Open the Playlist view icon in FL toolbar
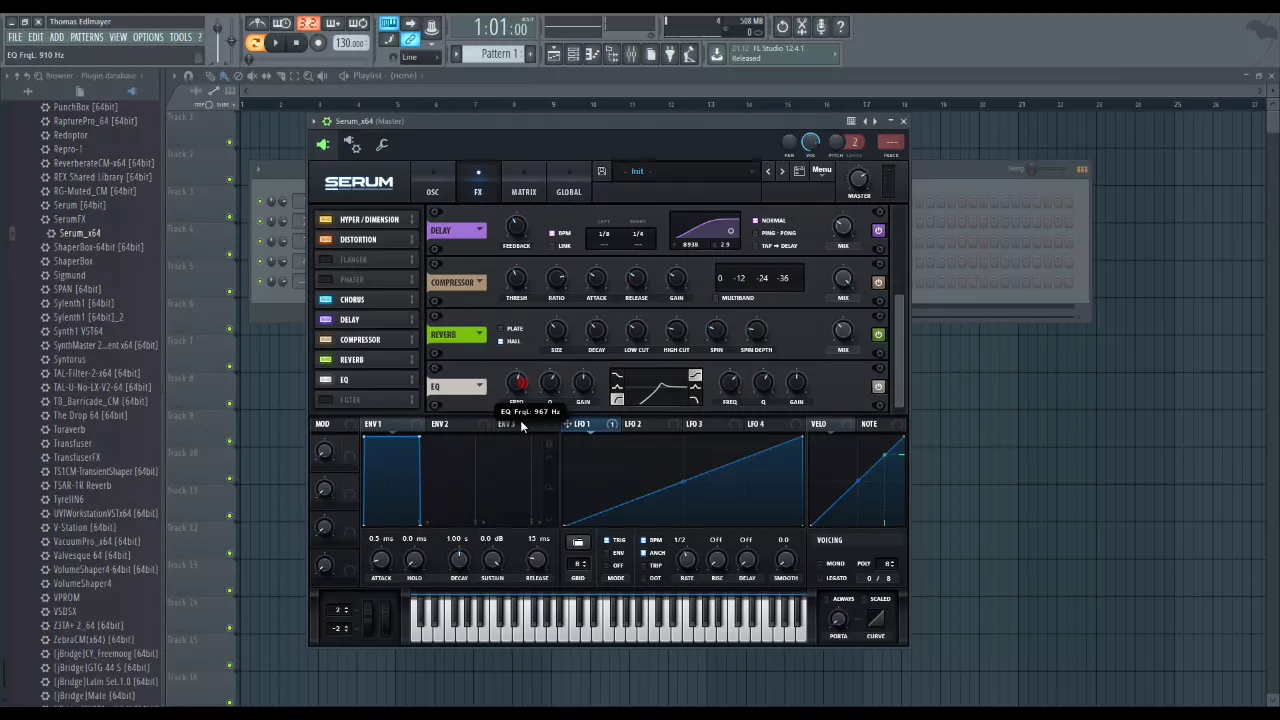This screenshot has width=1280, height=720. pyautogui.click(x=554, y=54)
